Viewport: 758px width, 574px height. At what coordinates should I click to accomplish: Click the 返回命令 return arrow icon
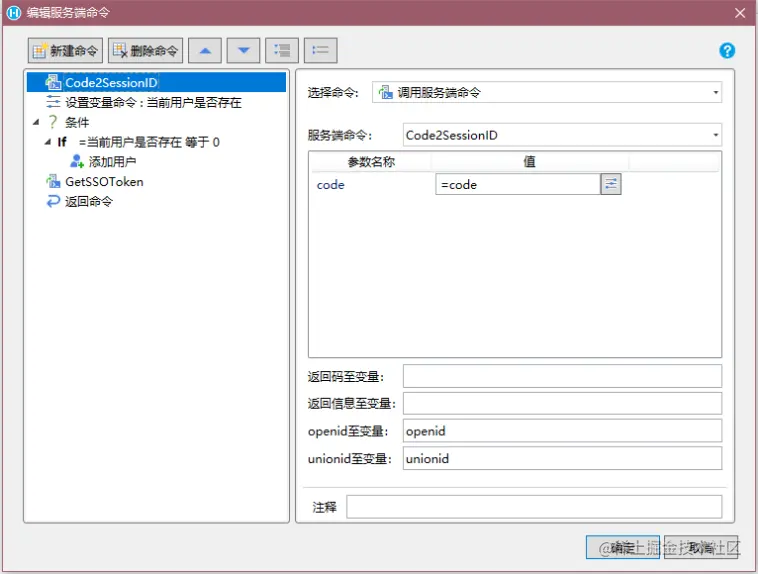(53, 201)
